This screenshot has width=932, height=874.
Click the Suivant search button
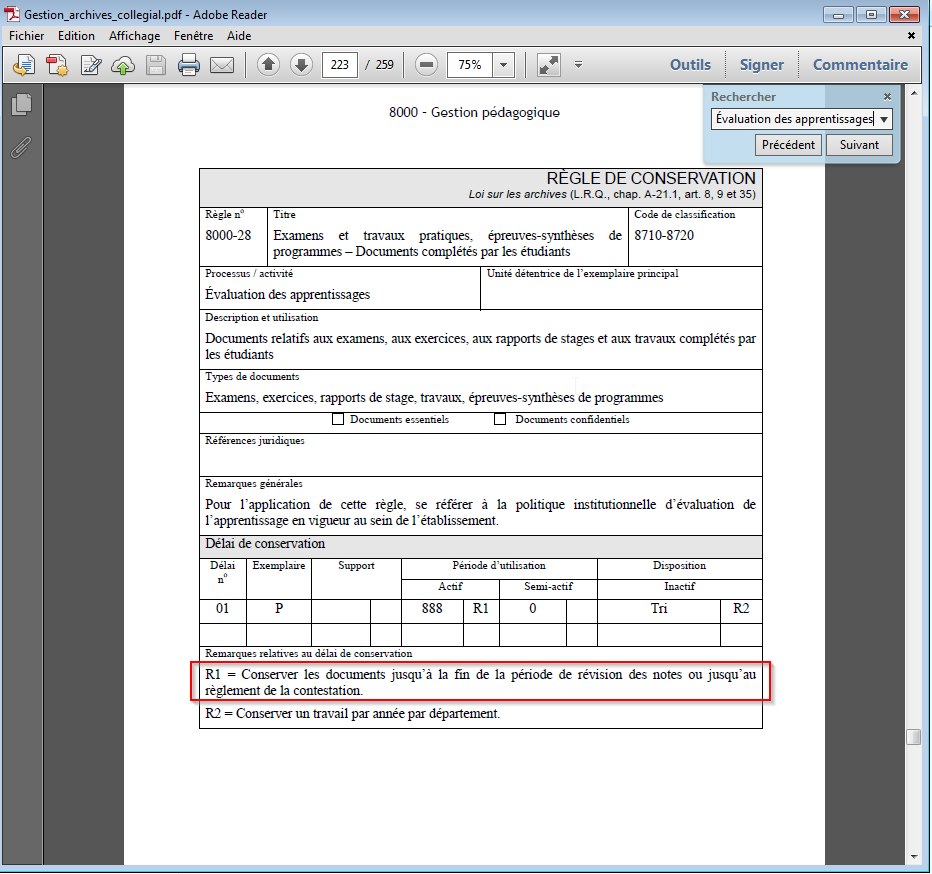[x=859, y=145]
